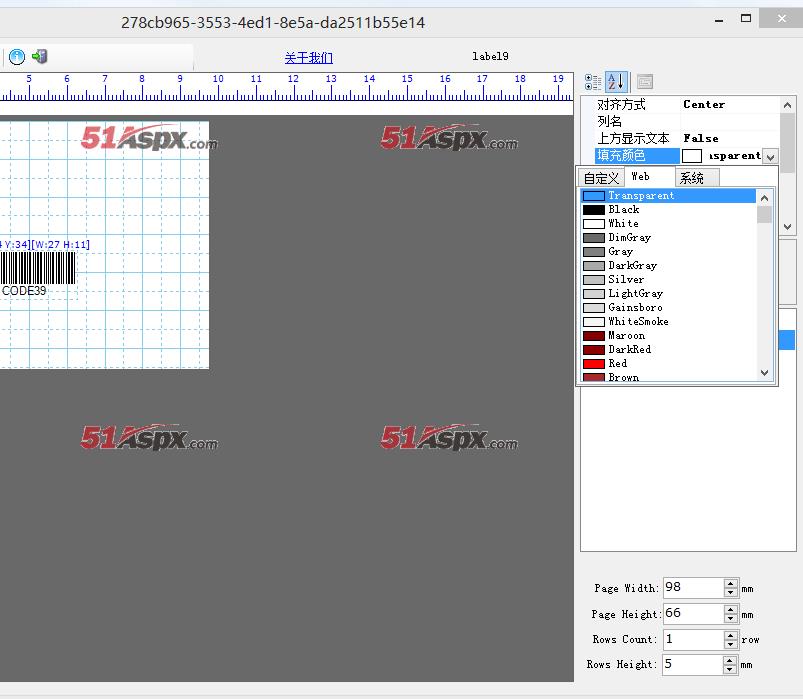
Task: Increase Rows Height with up arrow
Action: tap(731, 660)
